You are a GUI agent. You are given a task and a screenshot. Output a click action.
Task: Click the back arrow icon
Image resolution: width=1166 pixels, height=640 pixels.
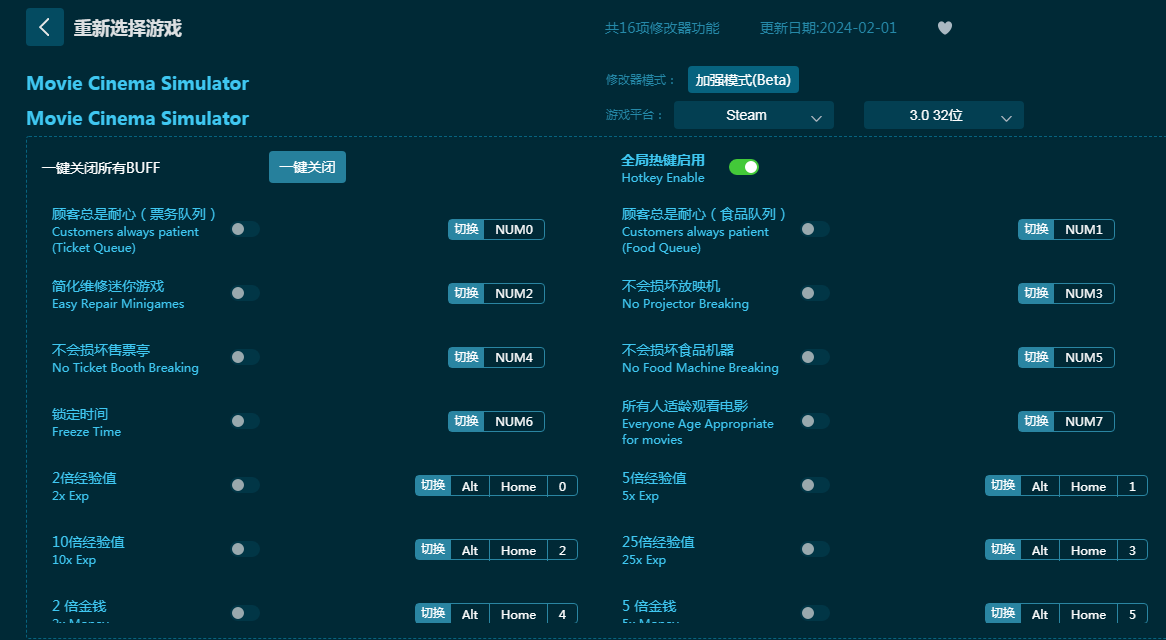point(44,27)
